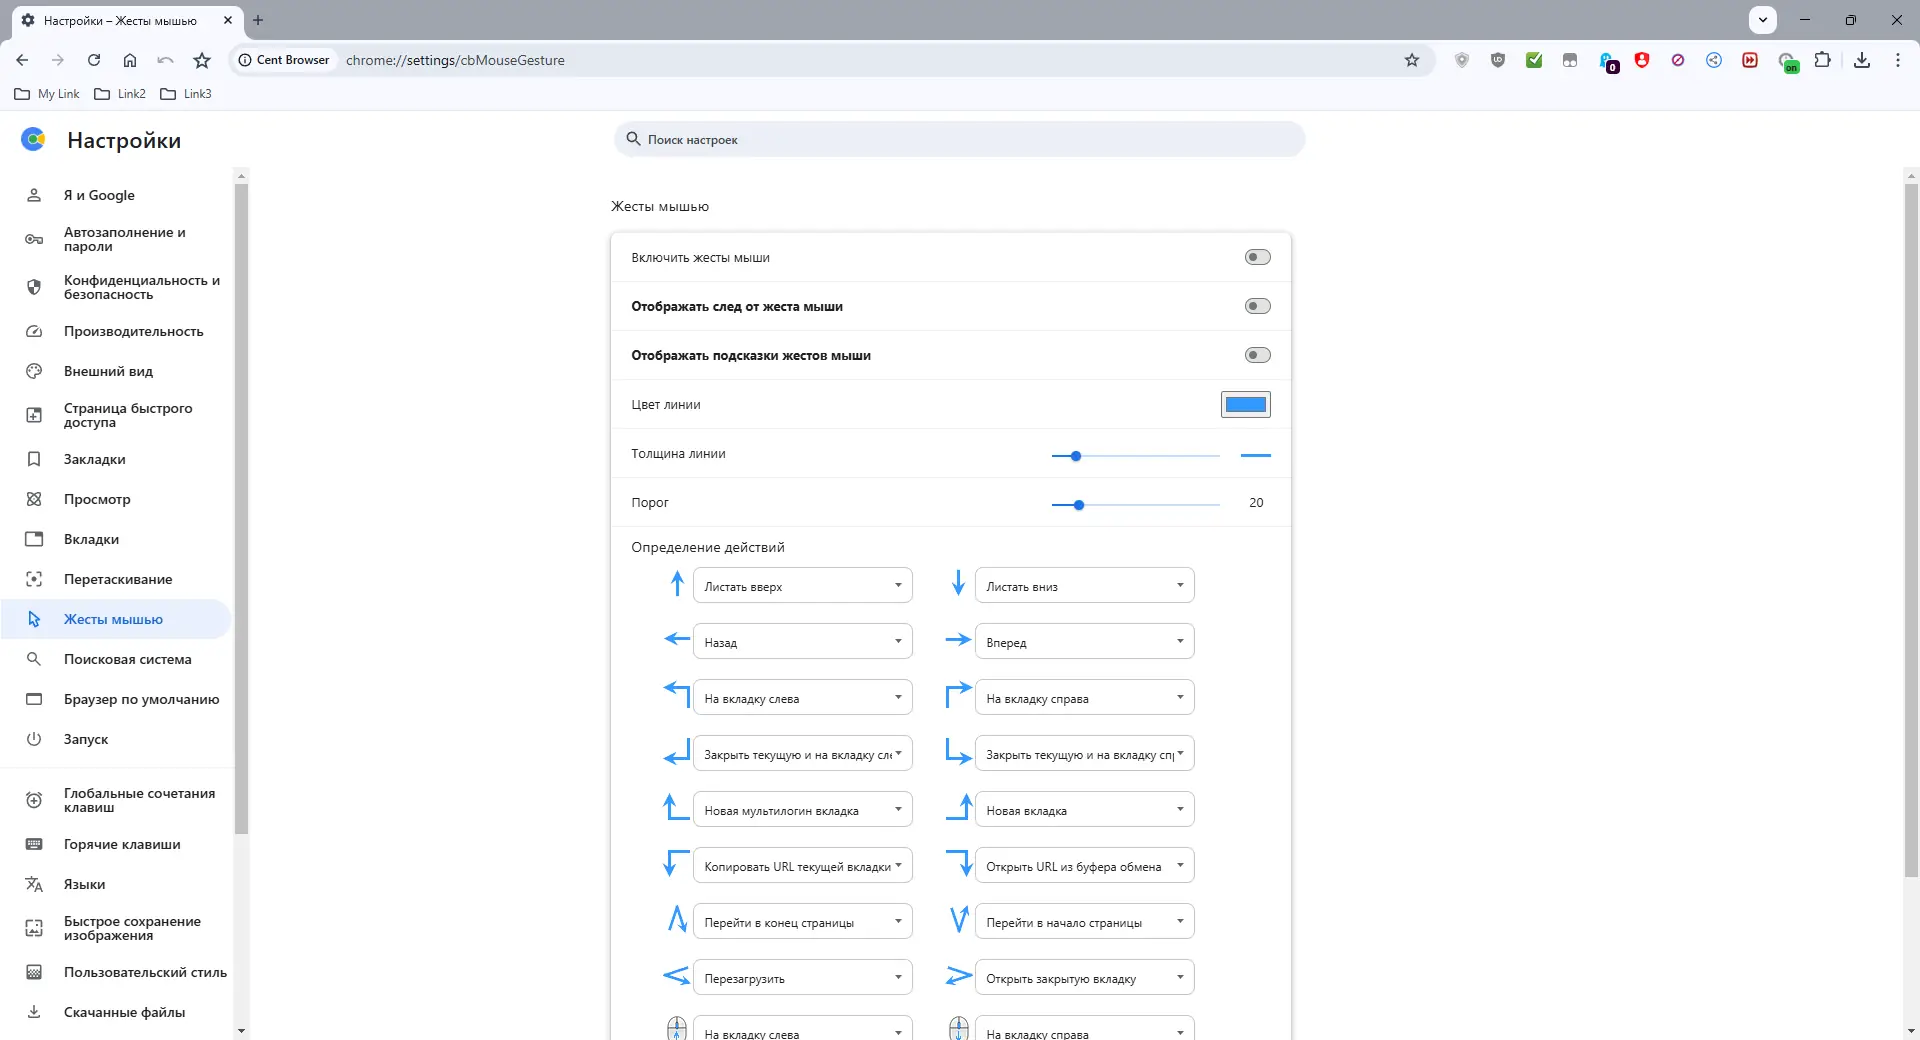Open the tab search dropdown arrow
Screen dimensions: 1920x1040
pos(1763,19)
